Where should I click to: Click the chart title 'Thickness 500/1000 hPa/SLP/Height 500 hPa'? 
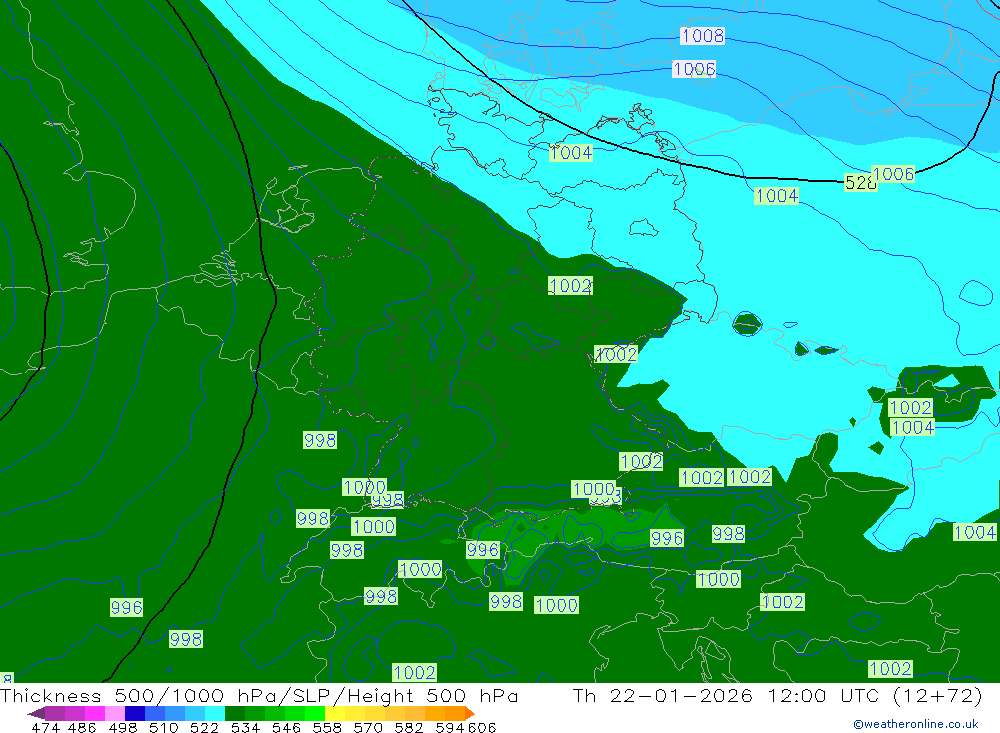pos(259,695)
